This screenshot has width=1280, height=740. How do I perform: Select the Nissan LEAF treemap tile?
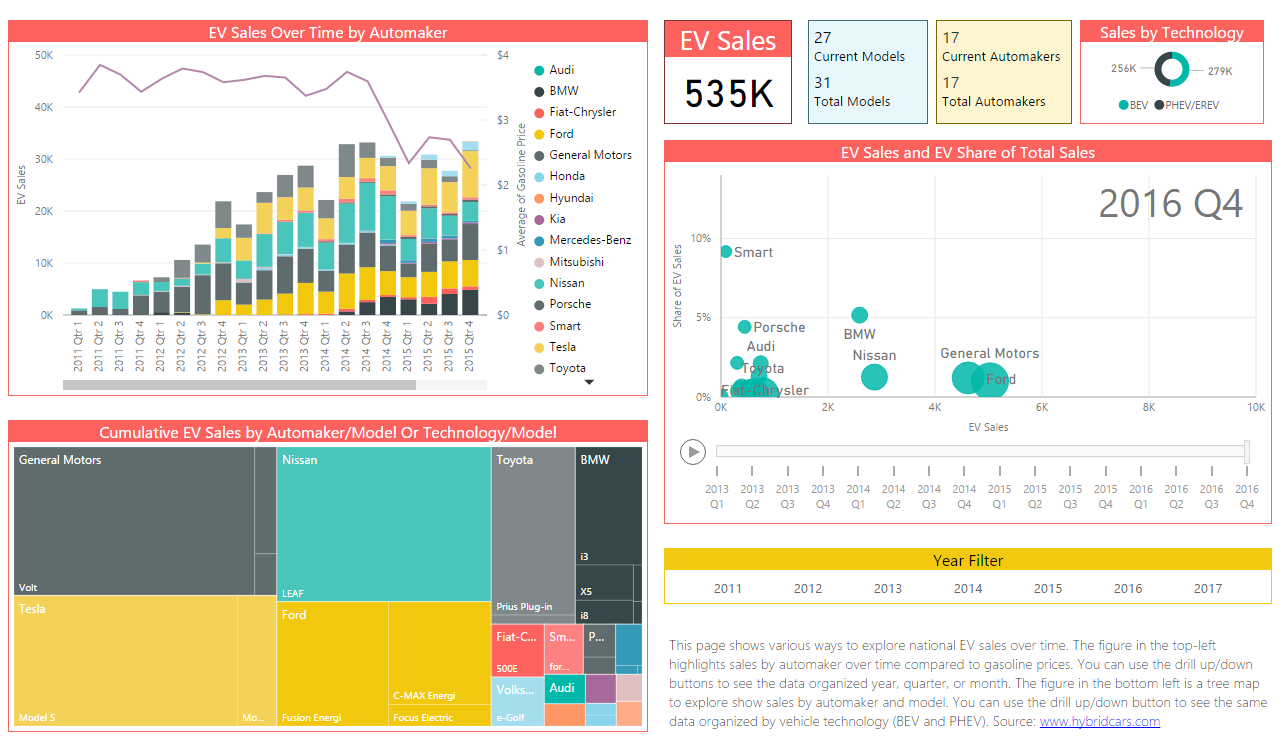383,524
